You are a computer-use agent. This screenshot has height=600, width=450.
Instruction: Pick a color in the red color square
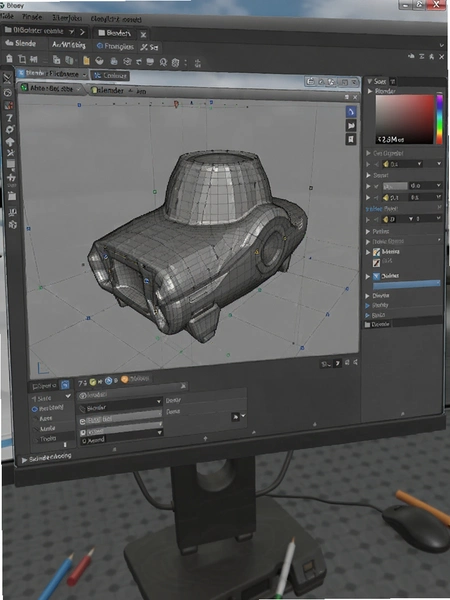pyautogui.click(x=405, y=119)
